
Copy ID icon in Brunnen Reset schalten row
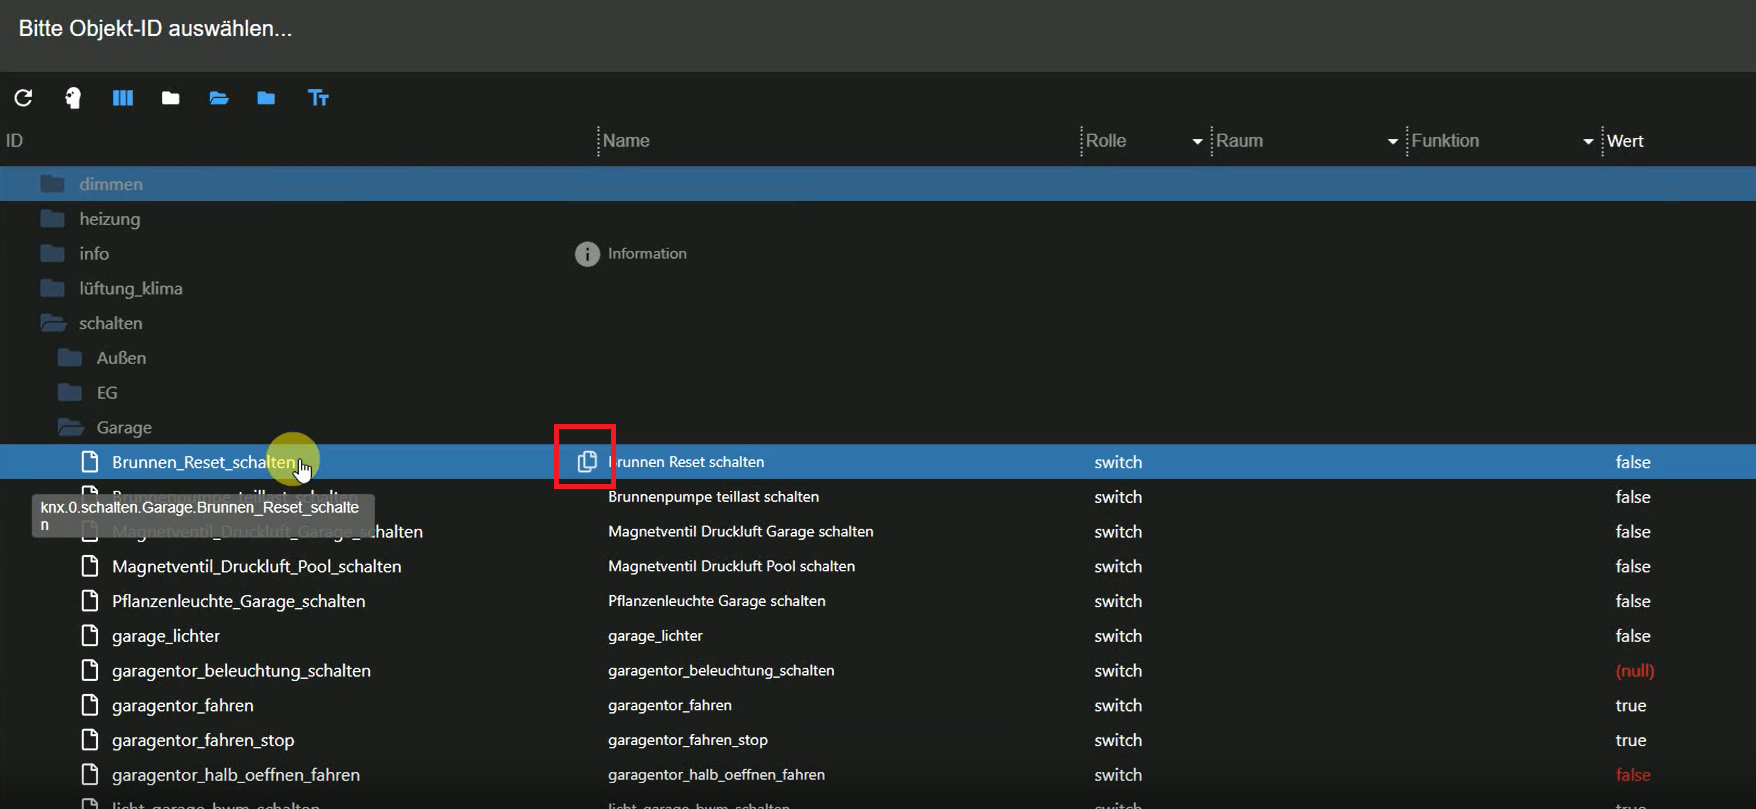pyautogui.click(x=587, y=461)
